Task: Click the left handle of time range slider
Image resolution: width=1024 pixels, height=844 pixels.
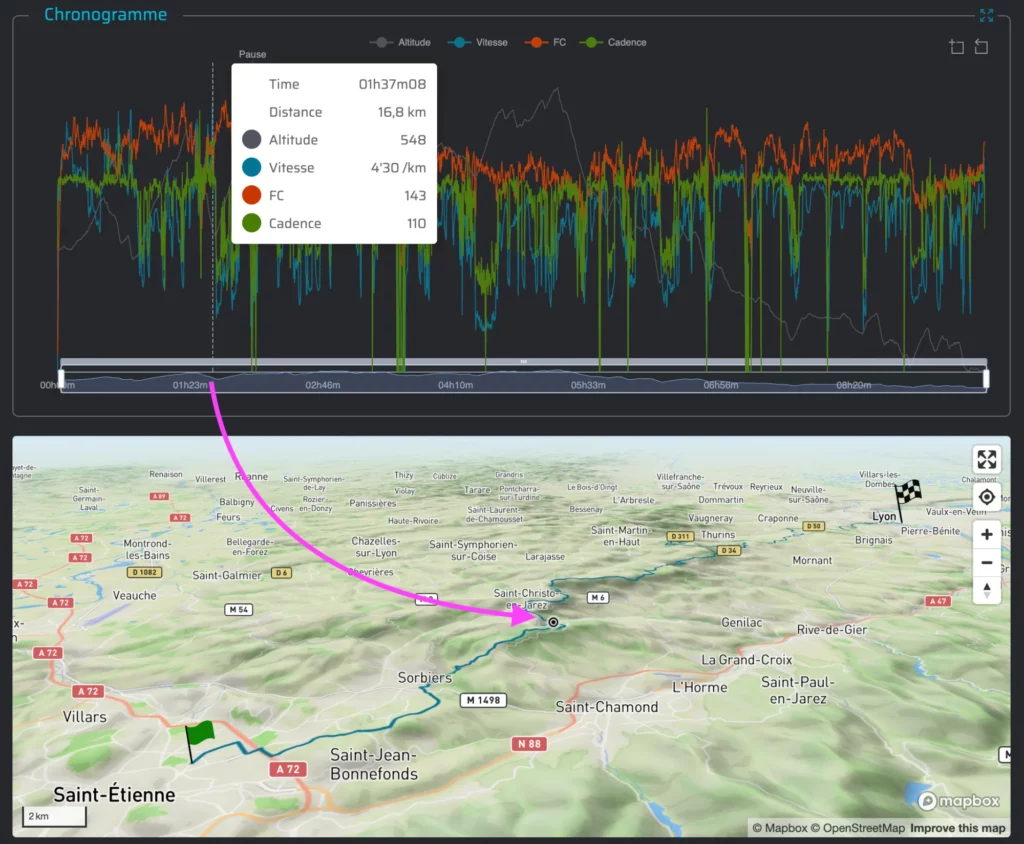Action: coord(61,378)
